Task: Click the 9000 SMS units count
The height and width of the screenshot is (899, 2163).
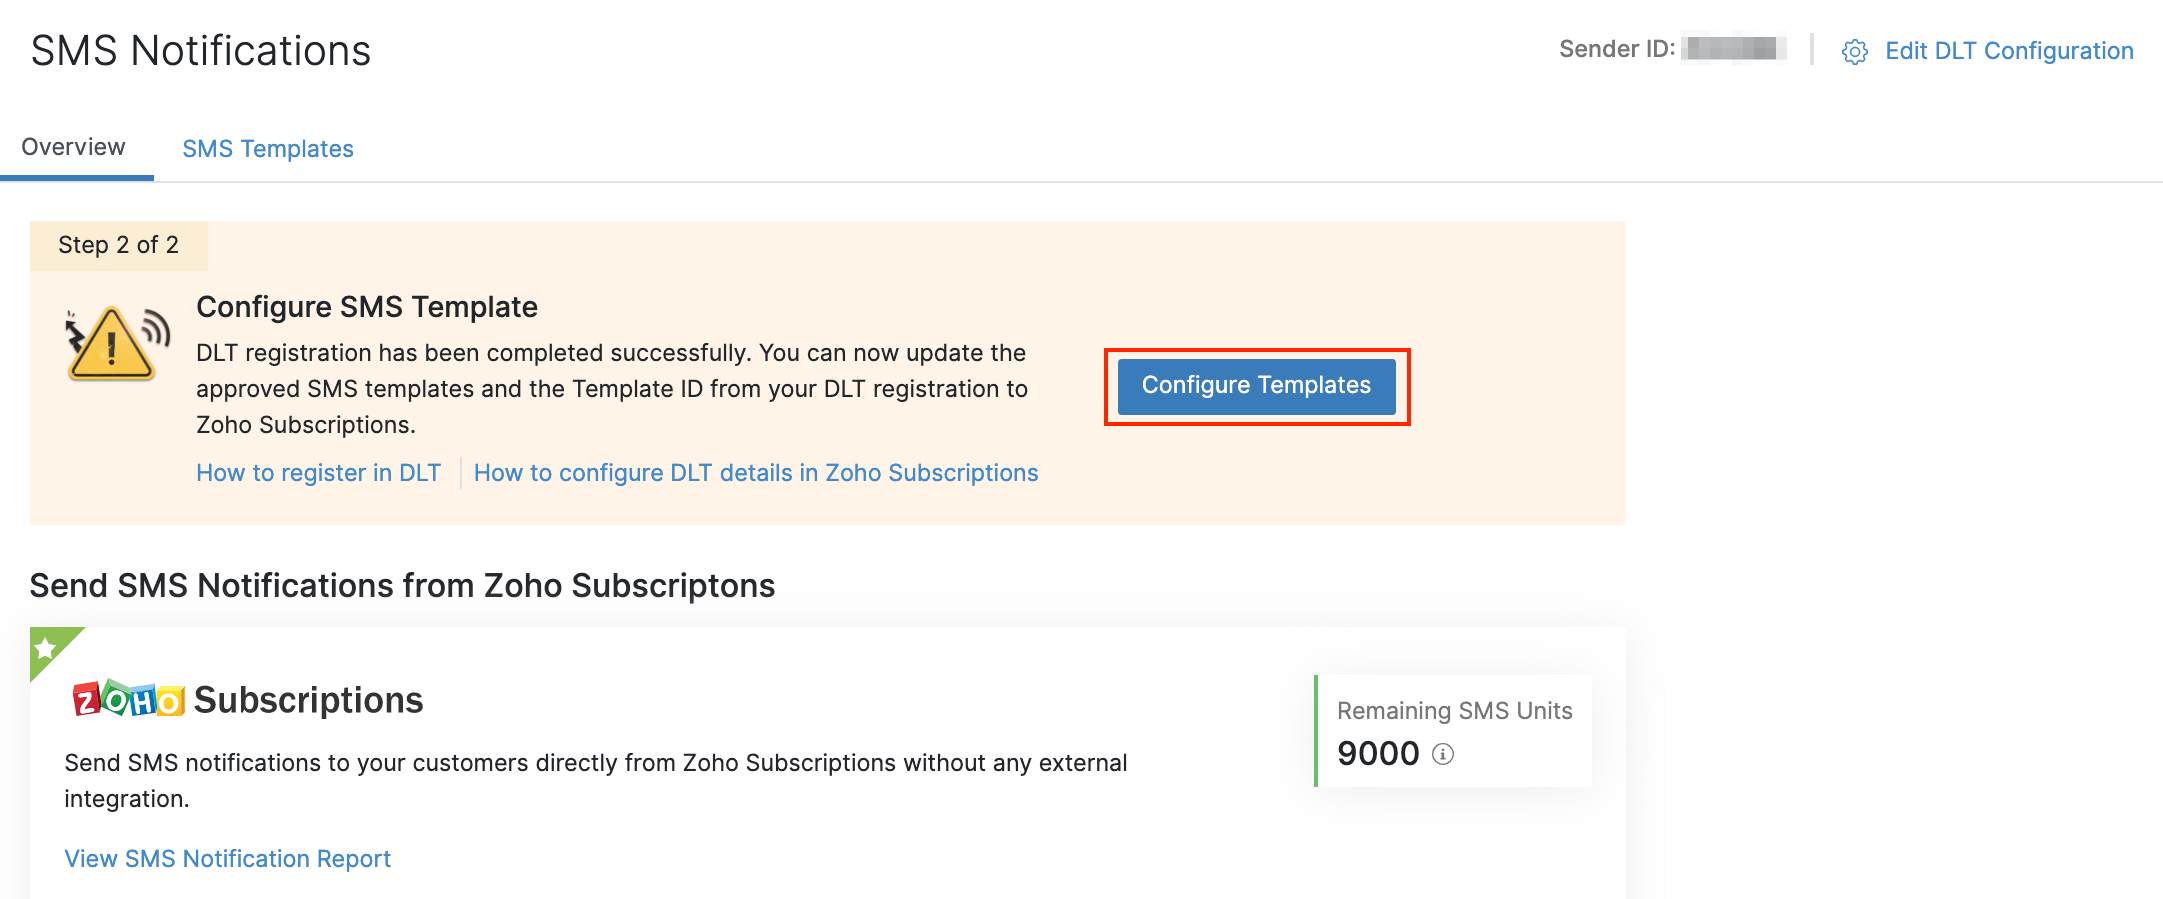Action: [x=1378, y=754]
